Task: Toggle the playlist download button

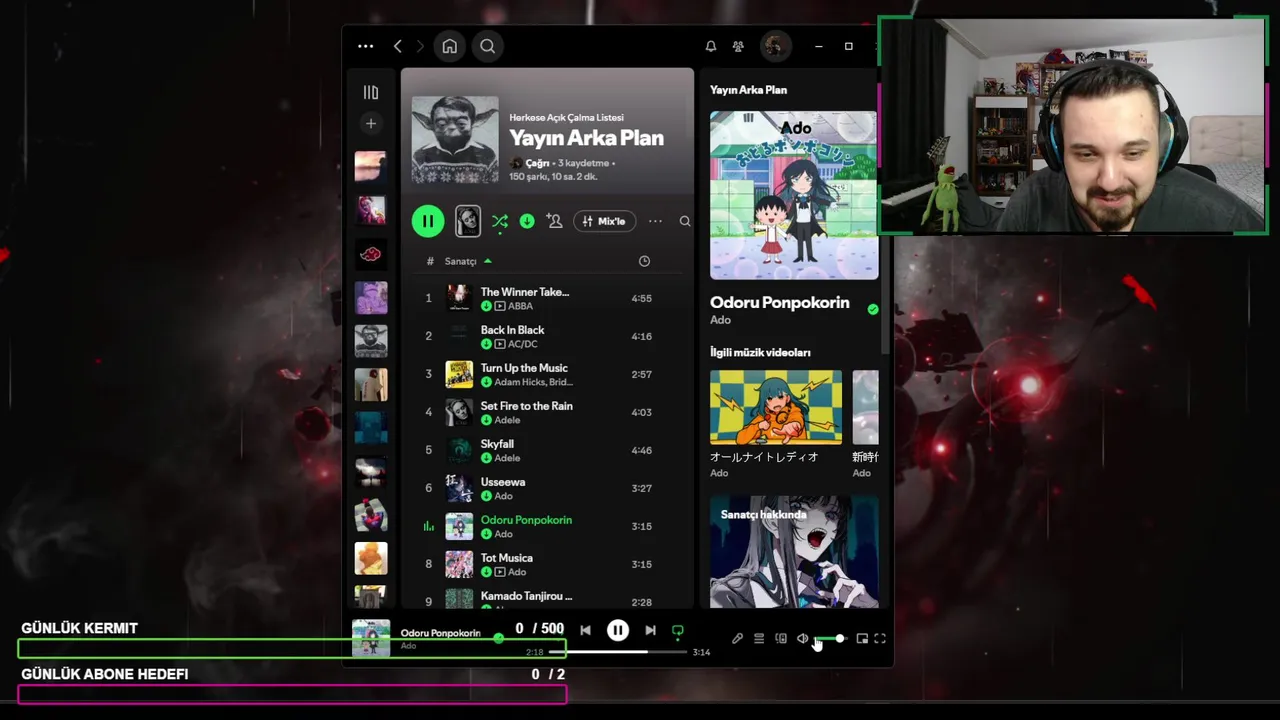Action: (x=527, y=221)
